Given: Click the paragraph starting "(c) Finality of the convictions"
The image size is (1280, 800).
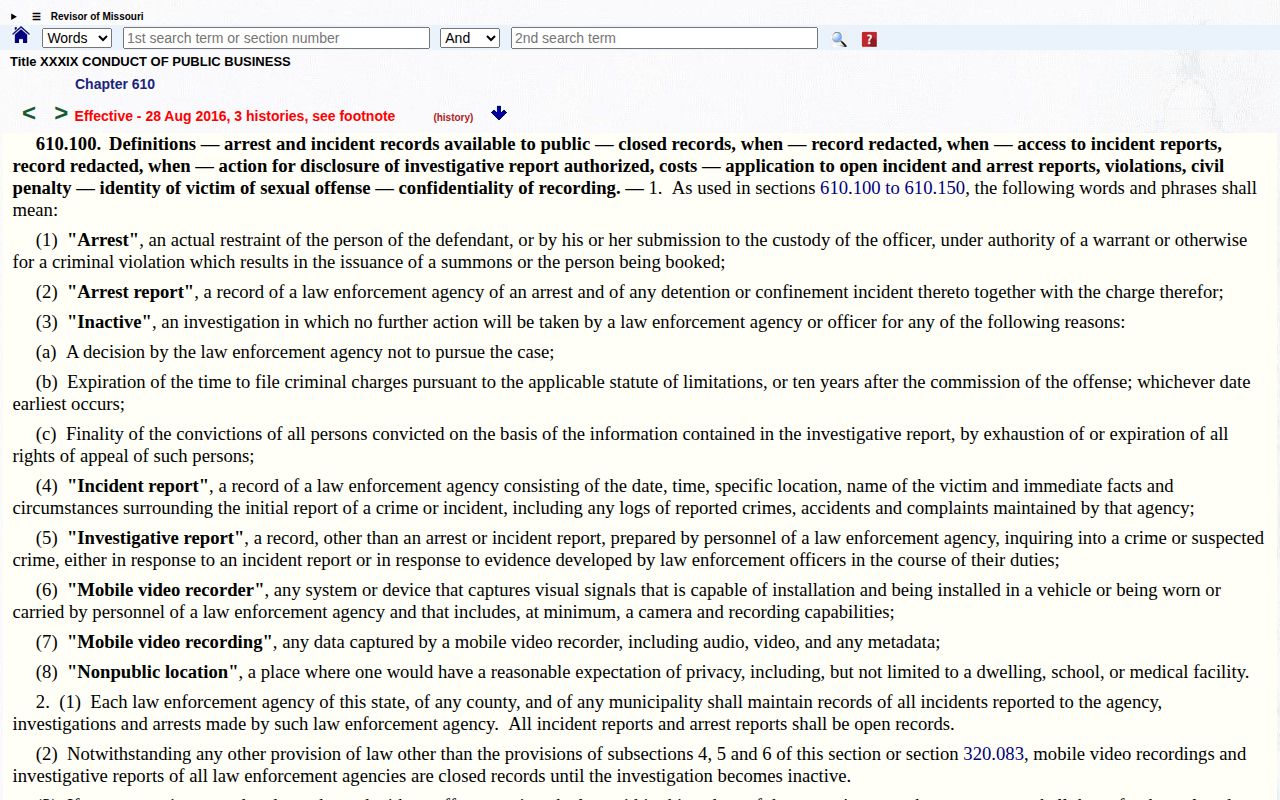Looking at the screenshot, I should pyautogui.click(x=621, y=445).
